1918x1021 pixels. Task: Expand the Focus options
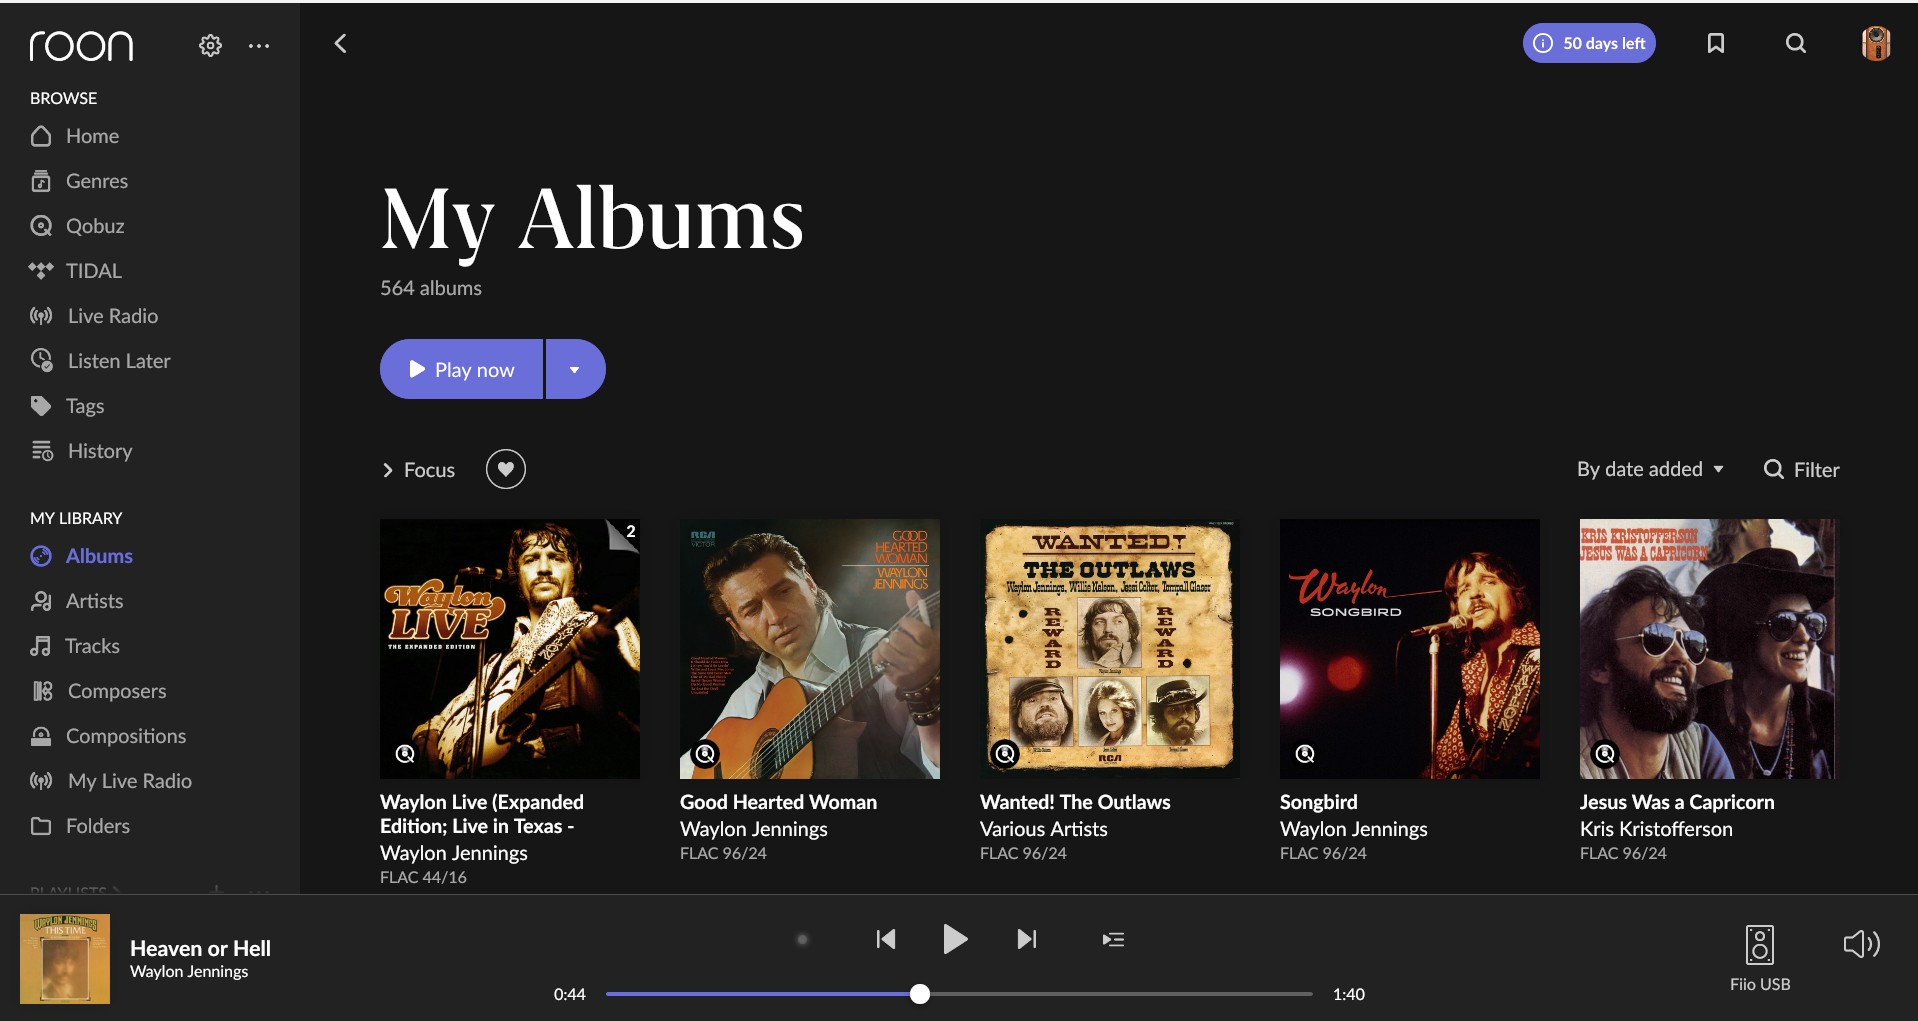click(419, 470)
